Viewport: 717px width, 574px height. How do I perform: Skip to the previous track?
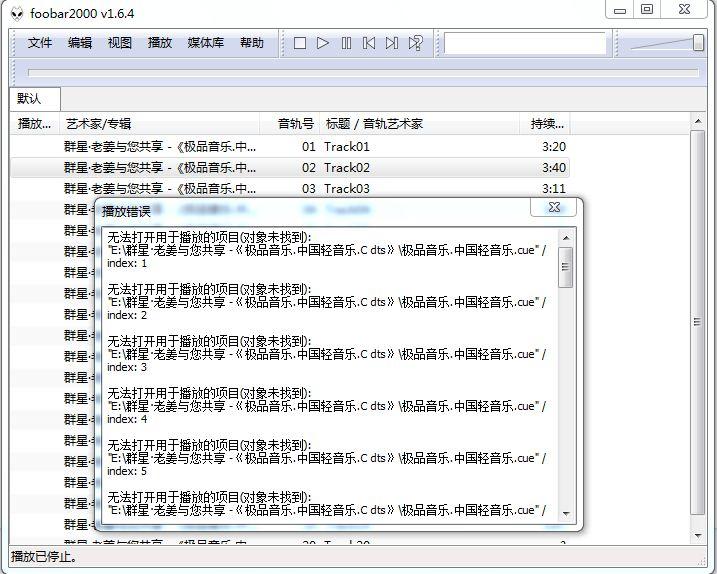(x=369, y=43)
